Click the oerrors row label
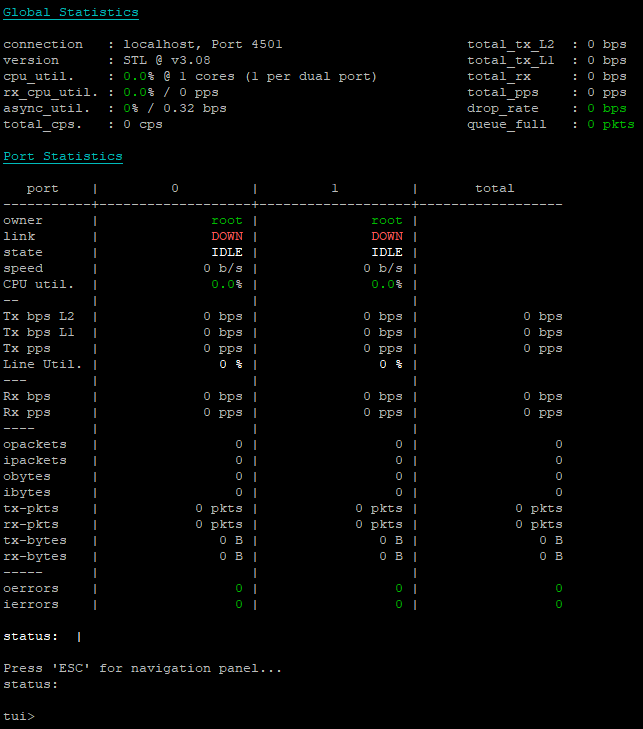The width and height of the screenshot is (643, 729). point(31,589)
